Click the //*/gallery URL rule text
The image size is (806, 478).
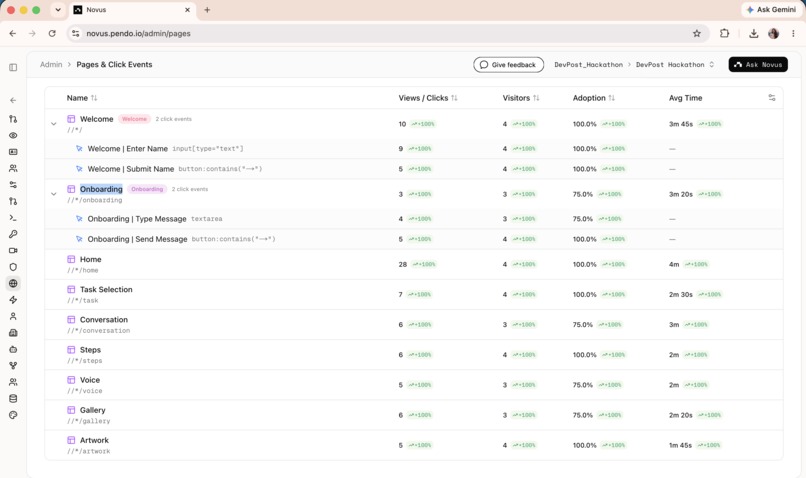(x=88, y=421)
